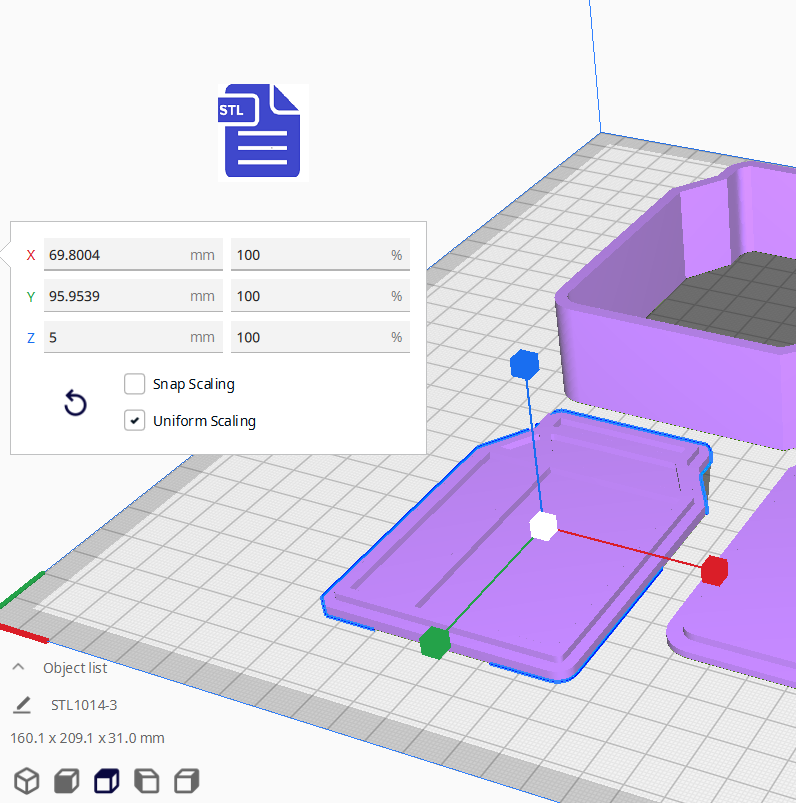Click the pencil icon beside STL1014-3
This screenshot has height=803, width=796.
(22, 705)
